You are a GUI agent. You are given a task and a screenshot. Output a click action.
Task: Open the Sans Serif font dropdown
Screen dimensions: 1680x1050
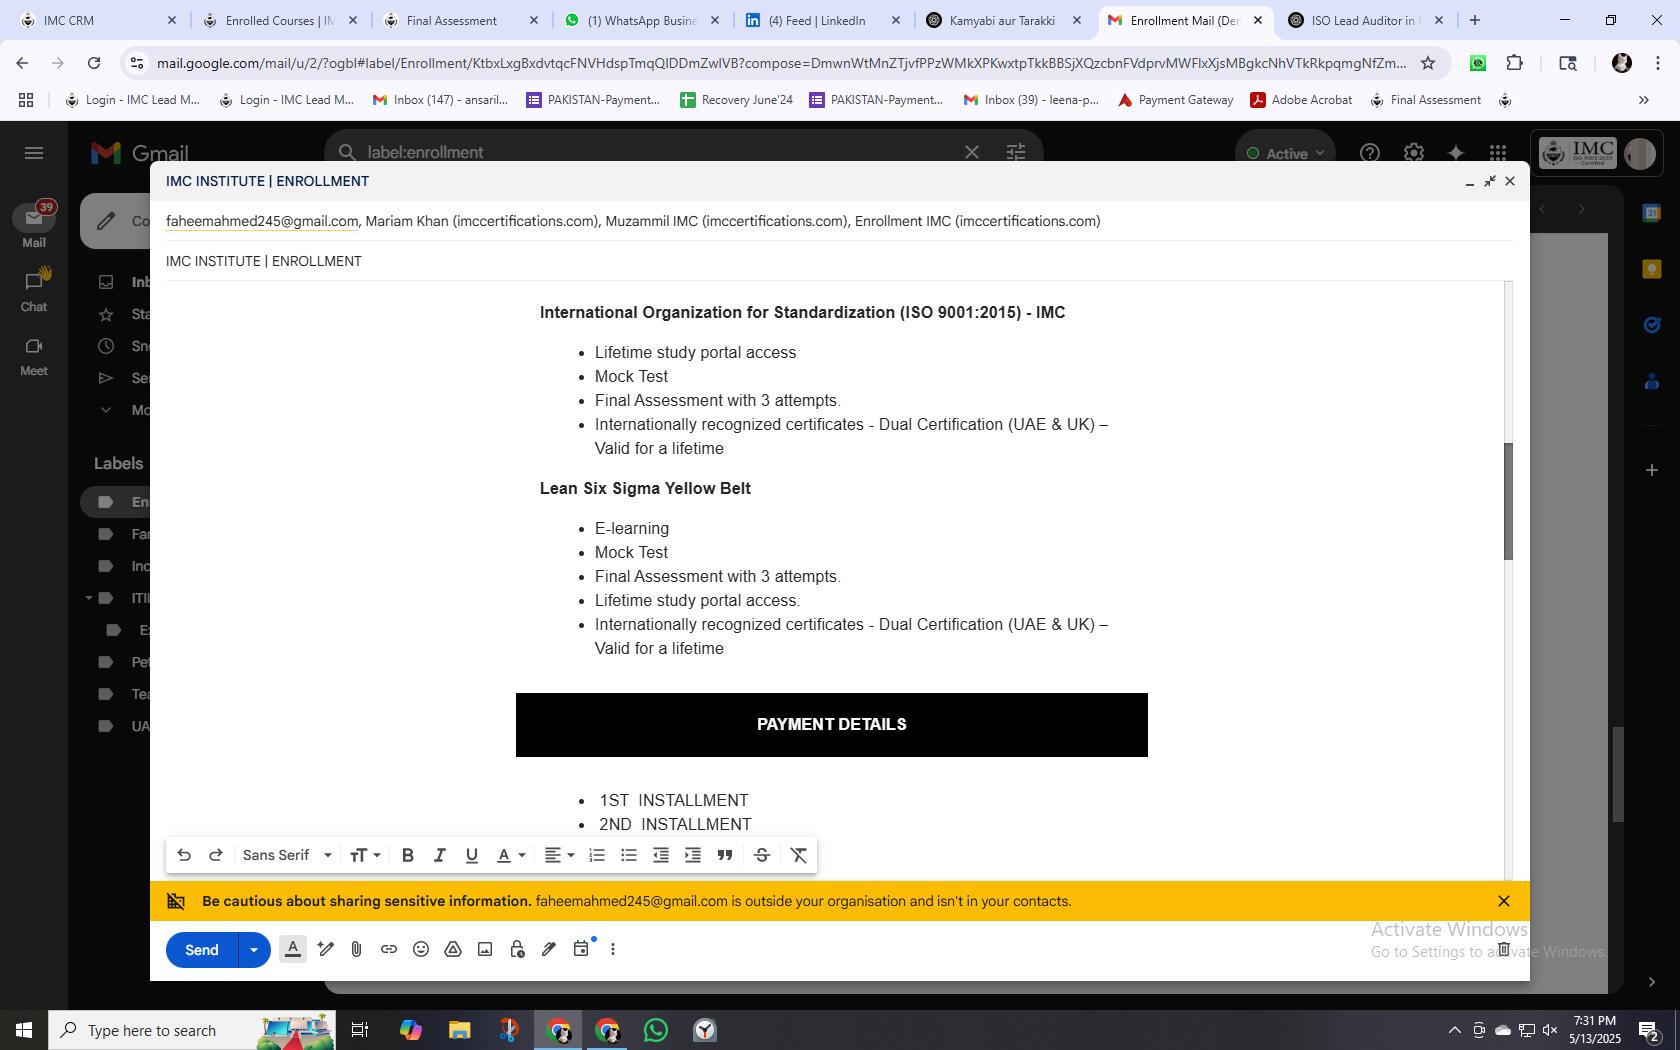point(287,855)
